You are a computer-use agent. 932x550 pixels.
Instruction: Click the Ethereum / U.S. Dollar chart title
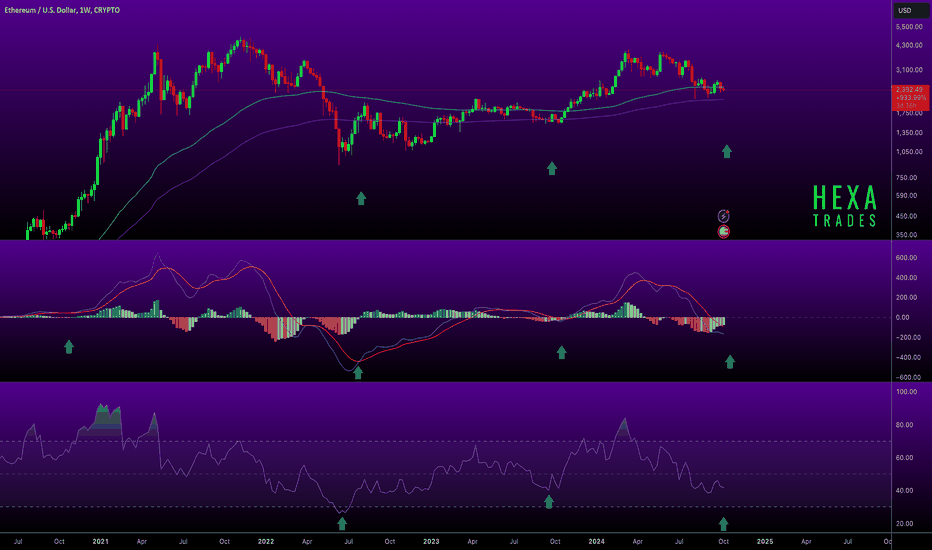pyautogui.click(x=62, y=10)
